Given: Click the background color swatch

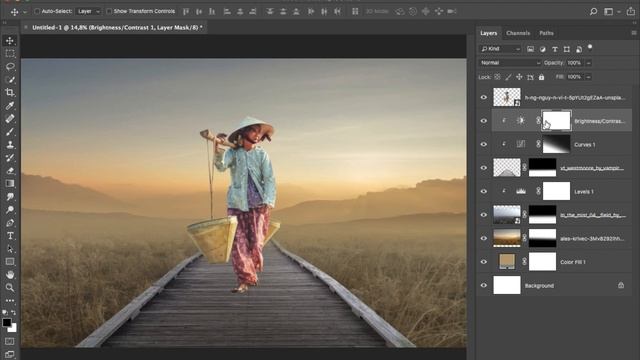Looking at the screenshot, I should pyautogui.click(x=13, y=329).
